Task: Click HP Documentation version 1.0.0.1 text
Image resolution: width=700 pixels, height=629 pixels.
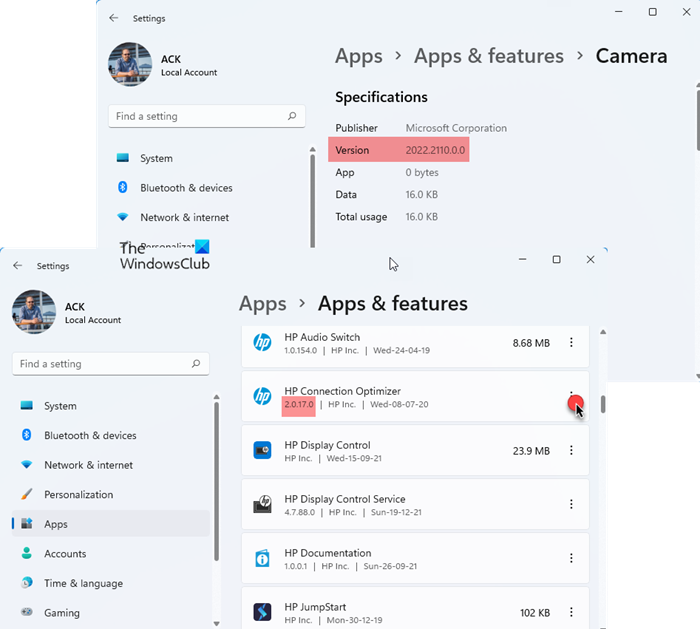Action: [x=296, y=566]
